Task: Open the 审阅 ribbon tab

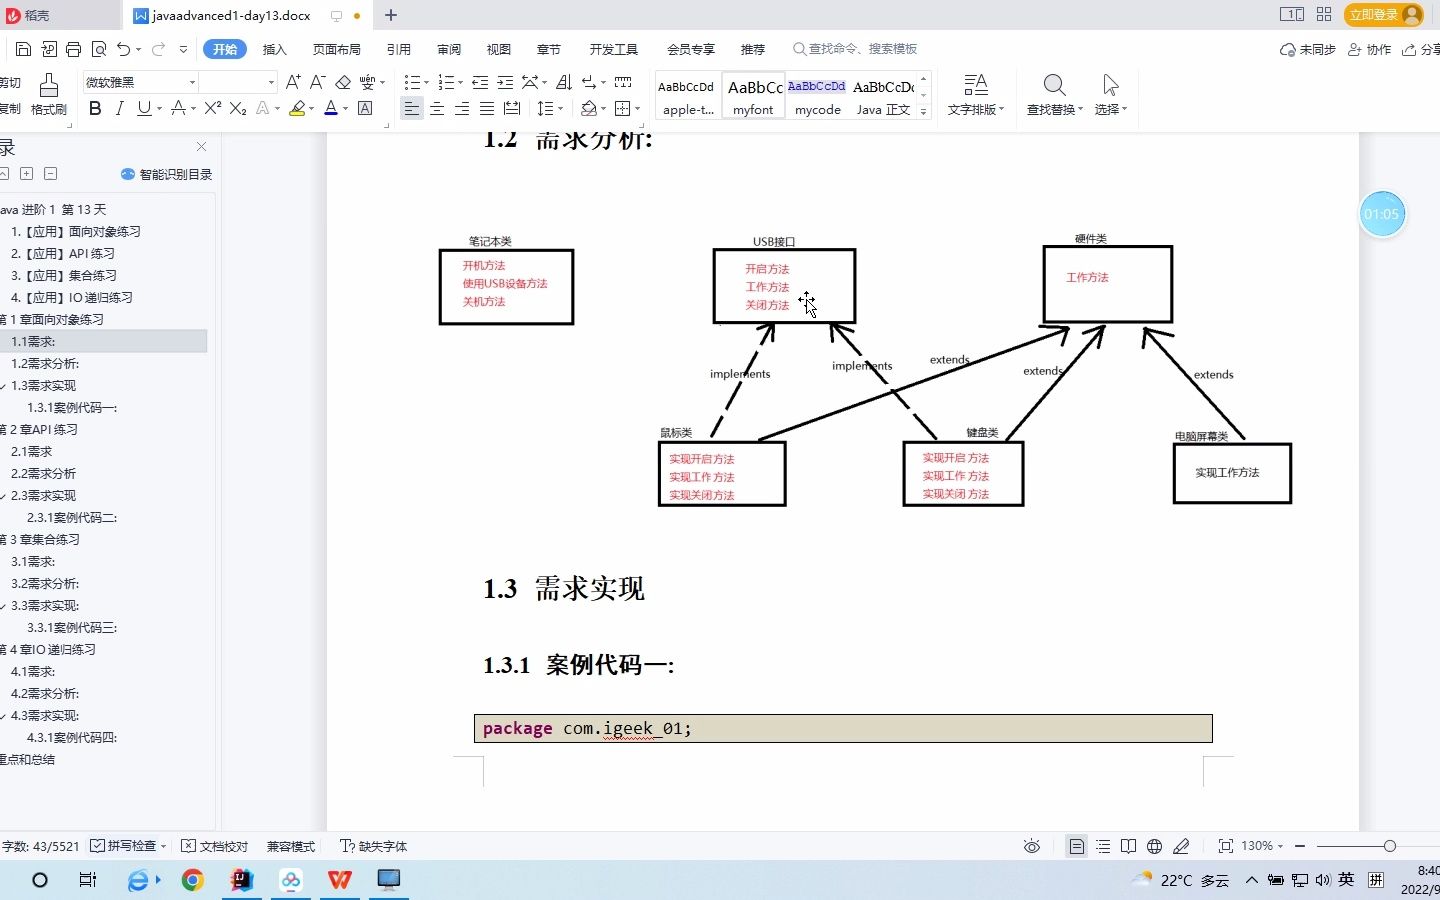Action: pos(449,49)
